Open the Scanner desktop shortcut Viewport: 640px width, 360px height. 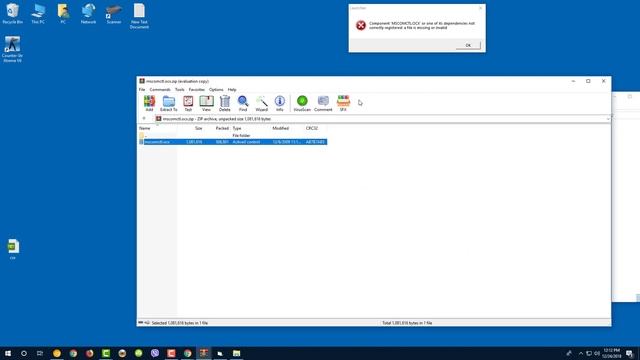click(114, 13)
